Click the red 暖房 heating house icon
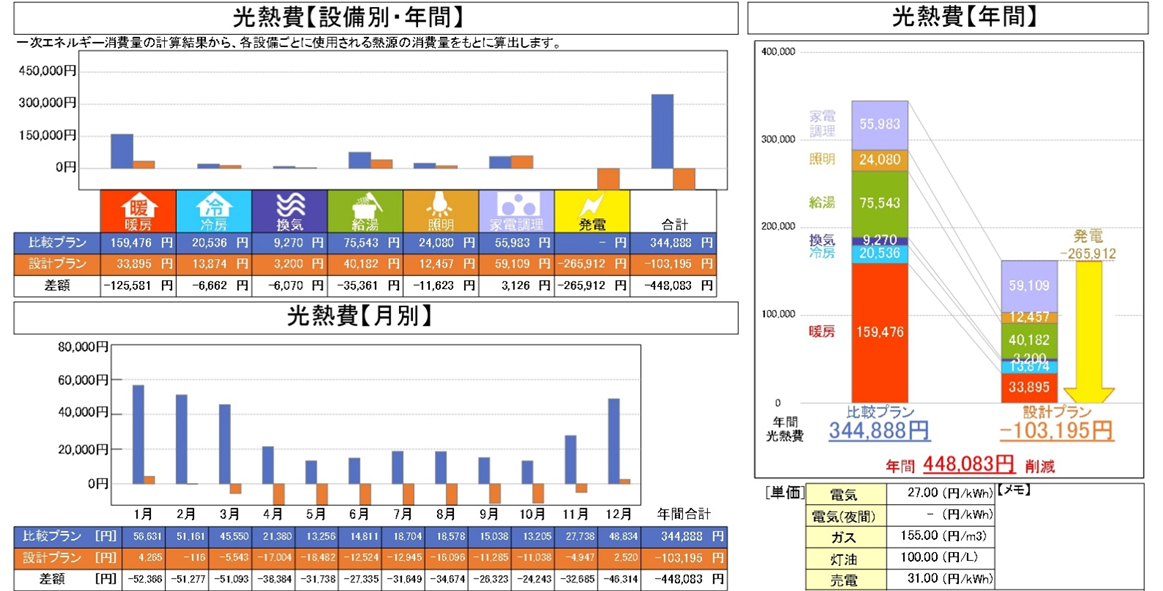The height and width of the screenshot is (591, 1163). (138, 210)
